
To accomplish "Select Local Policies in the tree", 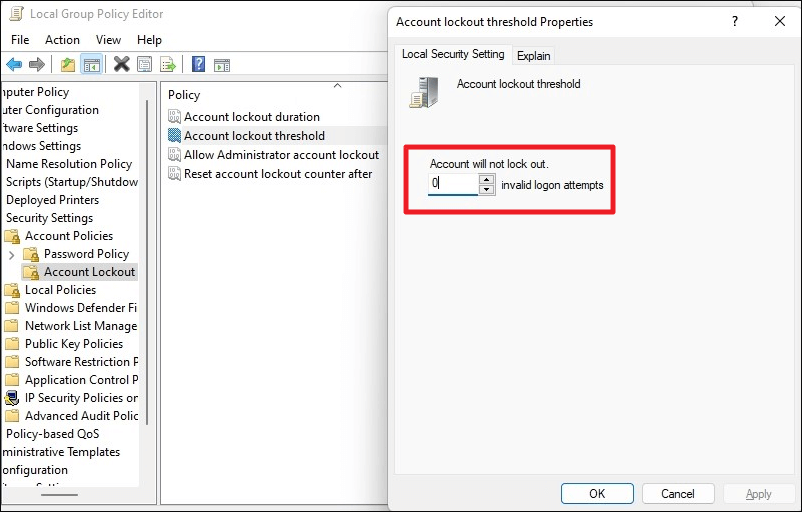I will [60, 290].
